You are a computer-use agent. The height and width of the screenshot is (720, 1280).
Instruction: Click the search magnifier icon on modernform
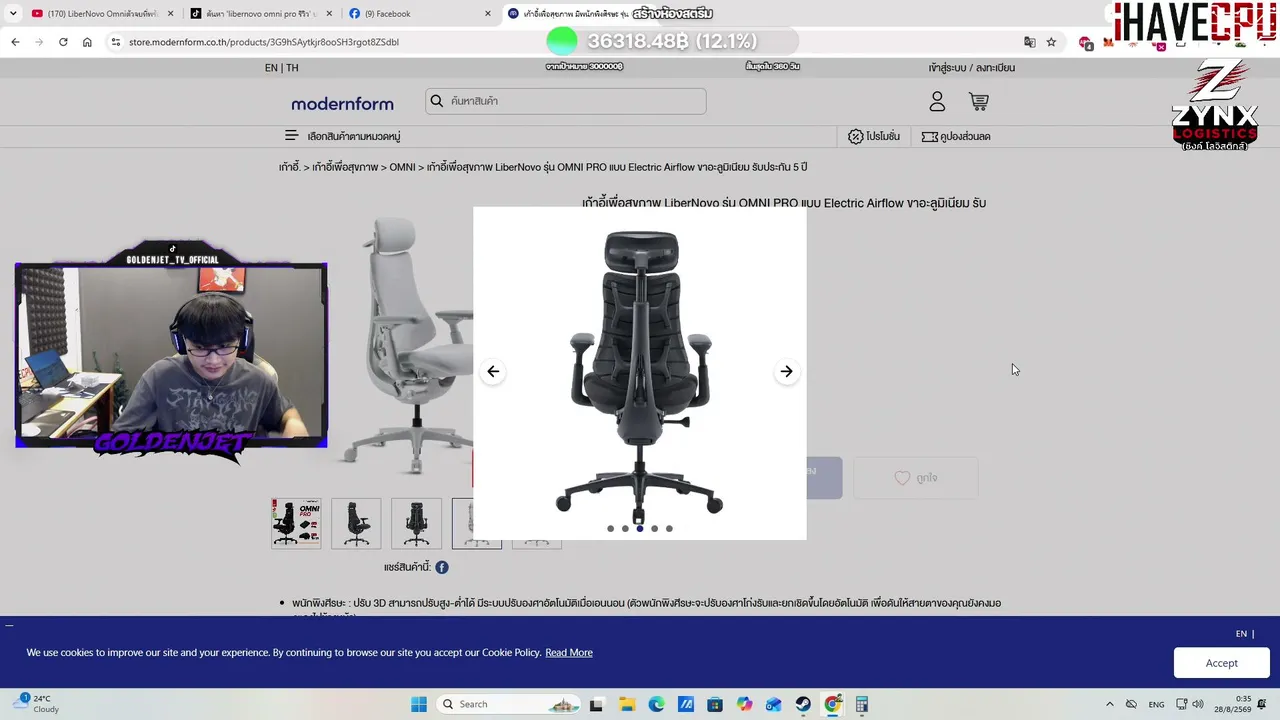point(436,101)
